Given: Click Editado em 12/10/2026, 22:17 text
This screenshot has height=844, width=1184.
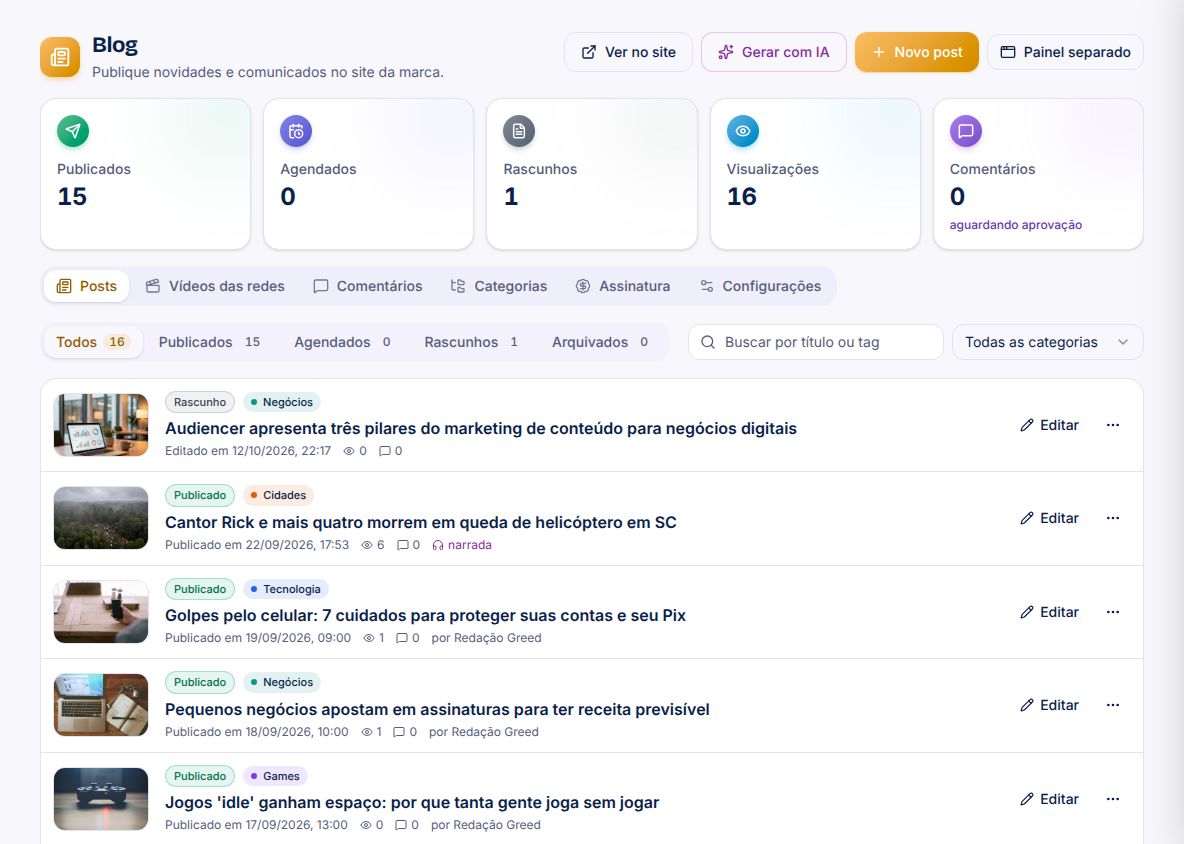Looking at the screenshot, I should click(x=248, y=451).
